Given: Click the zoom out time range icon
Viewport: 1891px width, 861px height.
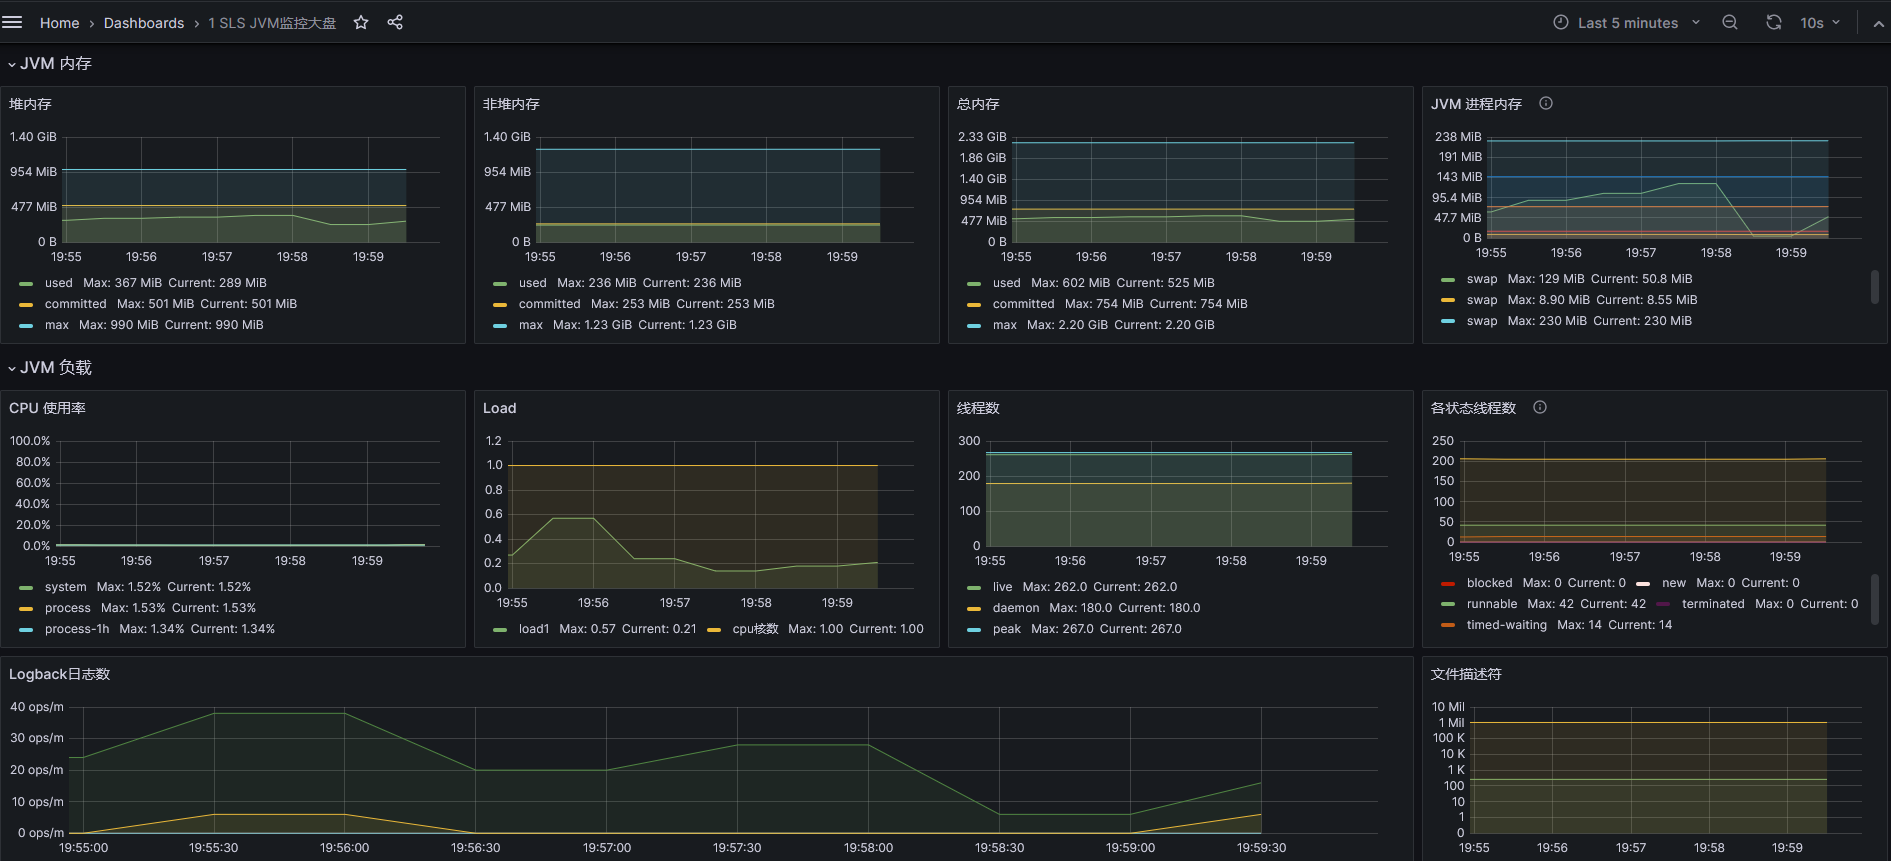Looking at the screenshot, I should [1730, 22].
